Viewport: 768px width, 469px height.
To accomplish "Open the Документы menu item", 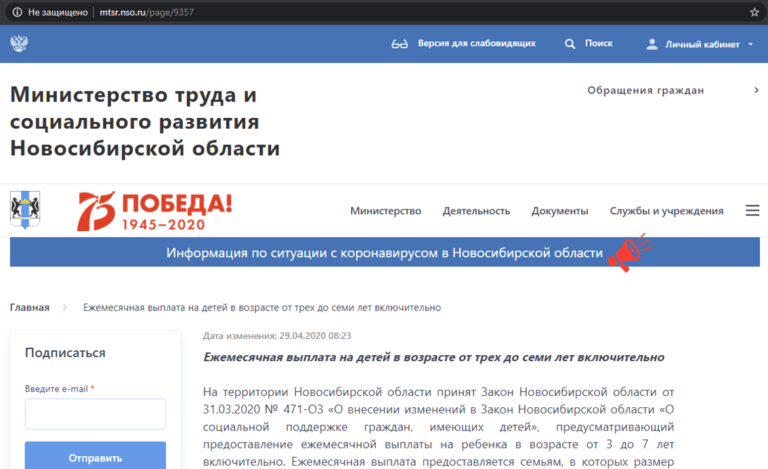I will click(x=560, y=211).
